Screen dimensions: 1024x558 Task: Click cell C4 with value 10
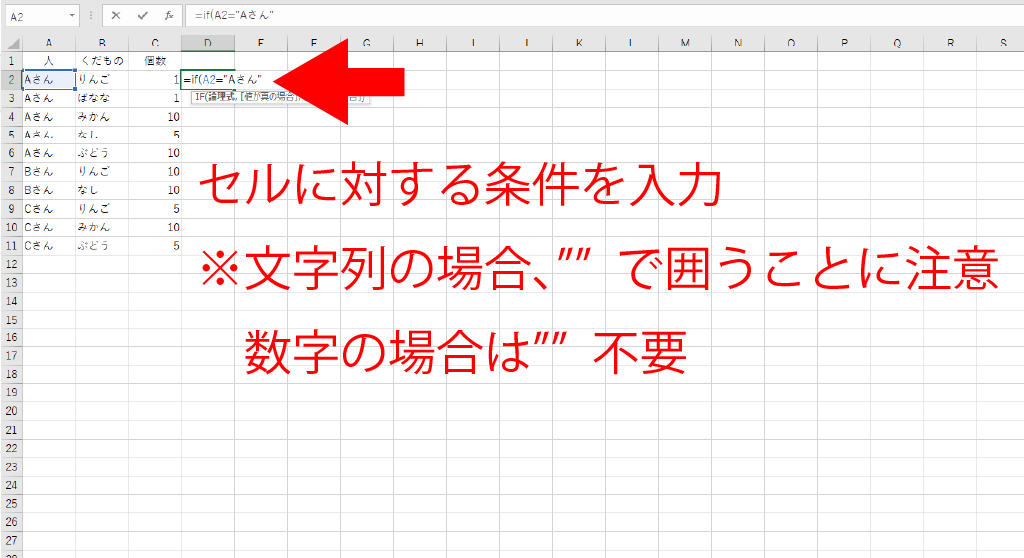(155, 116)
